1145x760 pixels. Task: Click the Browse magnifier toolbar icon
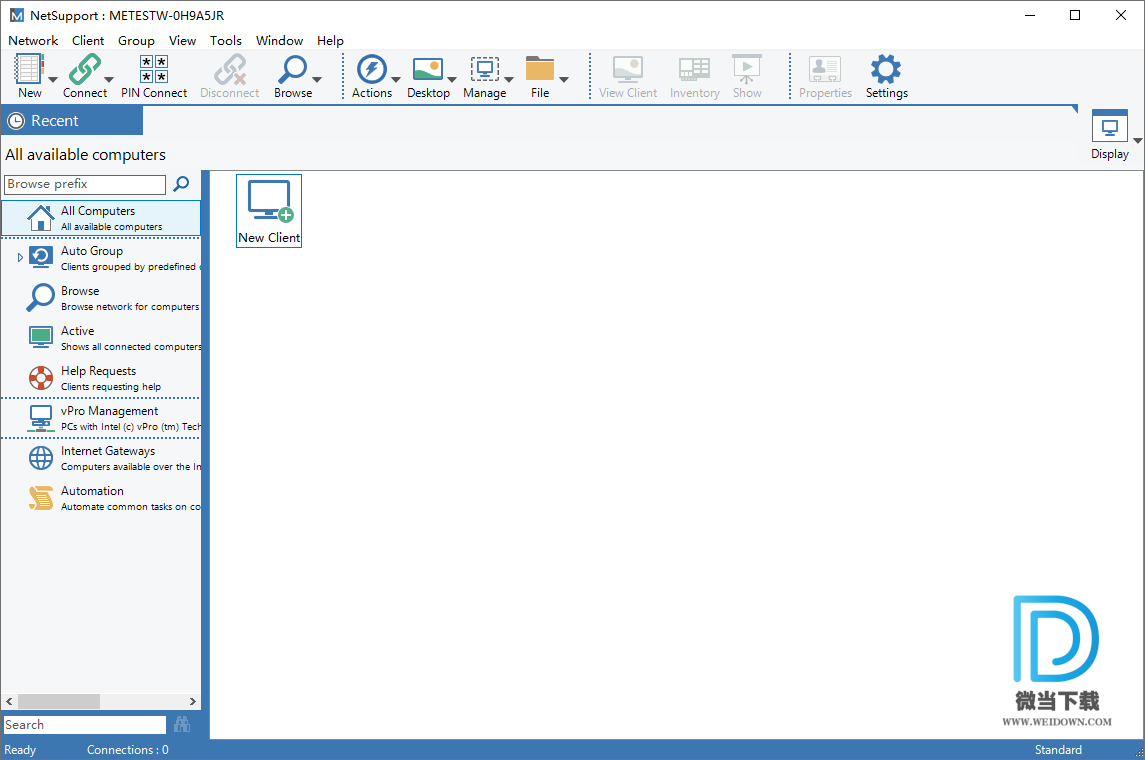click(x=293, y=70)
